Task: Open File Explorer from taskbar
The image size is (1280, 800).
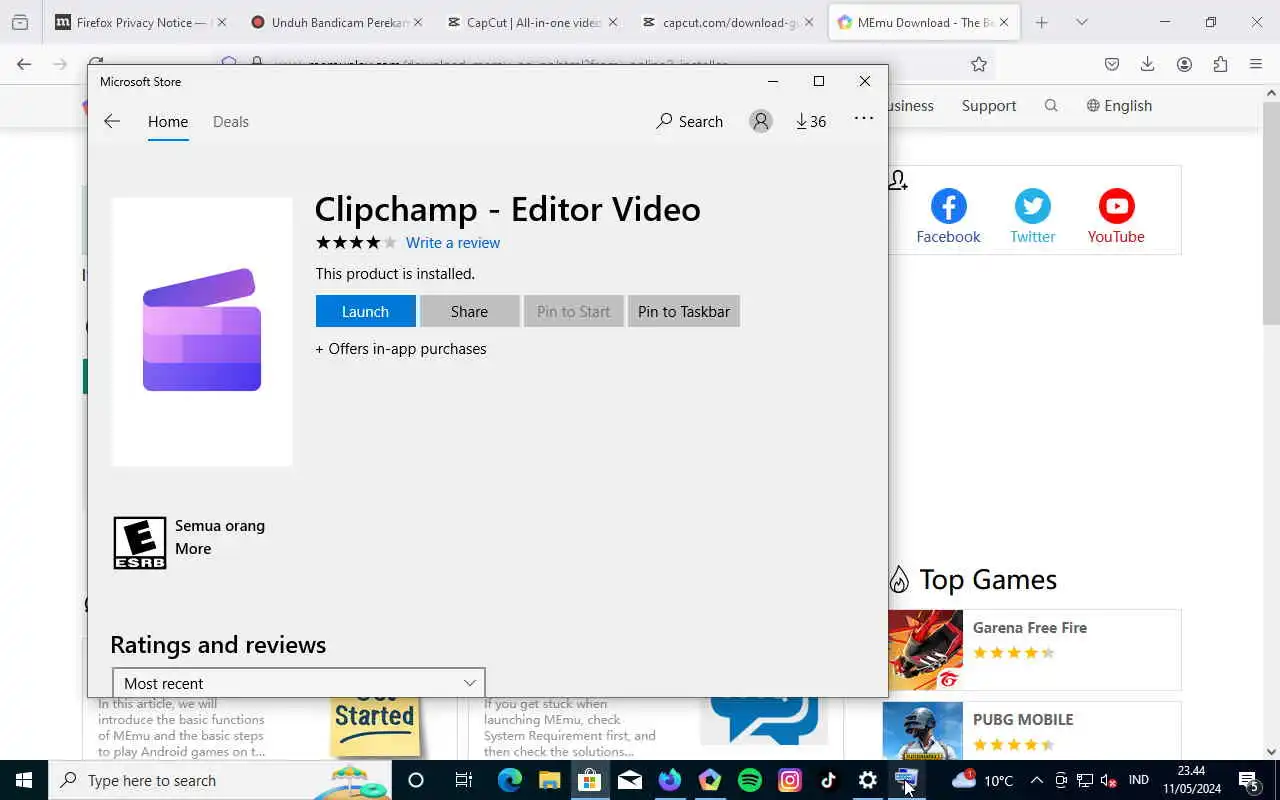Action: 549,780
